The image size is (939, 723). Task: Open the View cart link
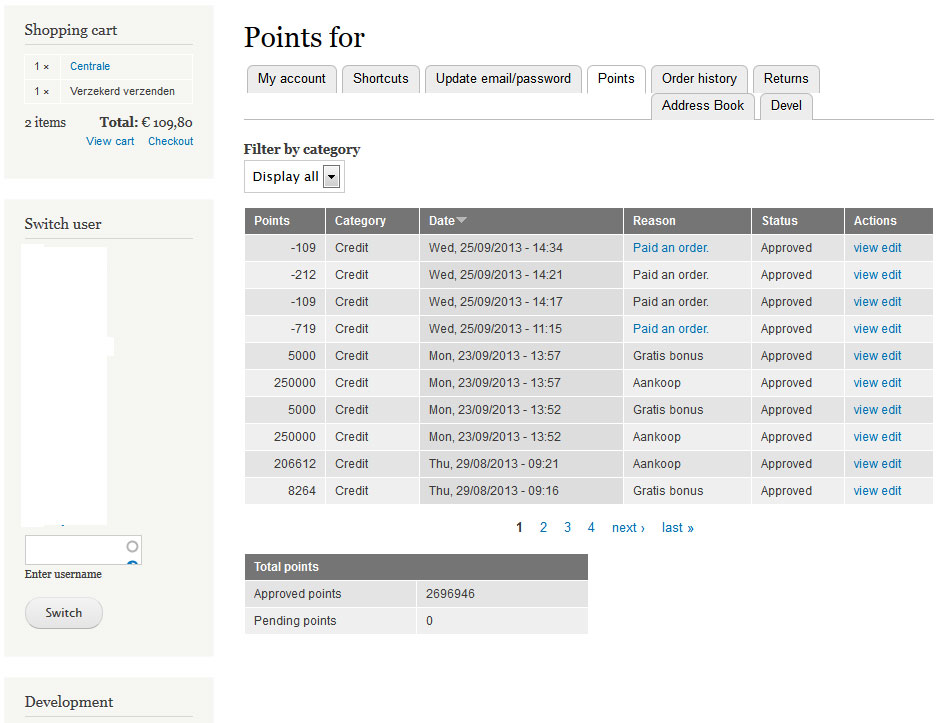coord(110,141)
